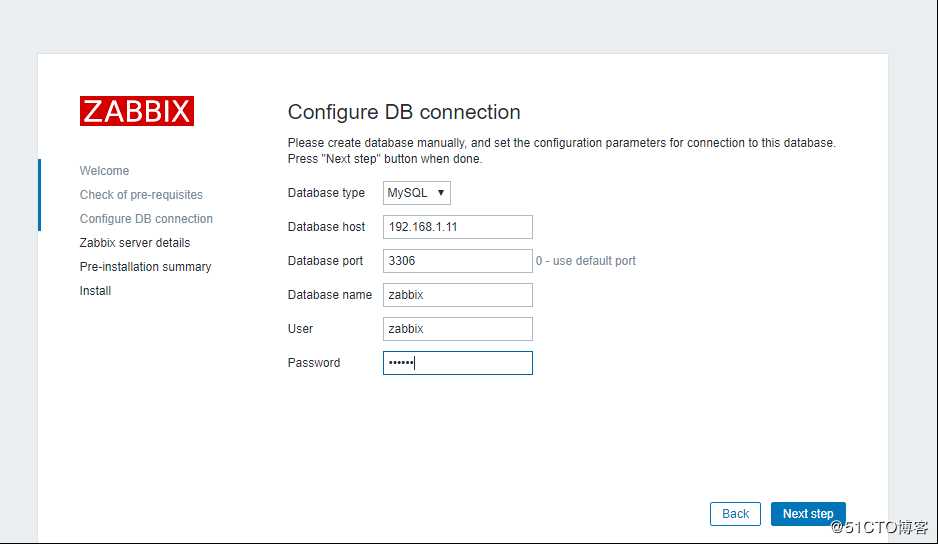
Task: Proceed with the Next step button
Action: point(808,513)
